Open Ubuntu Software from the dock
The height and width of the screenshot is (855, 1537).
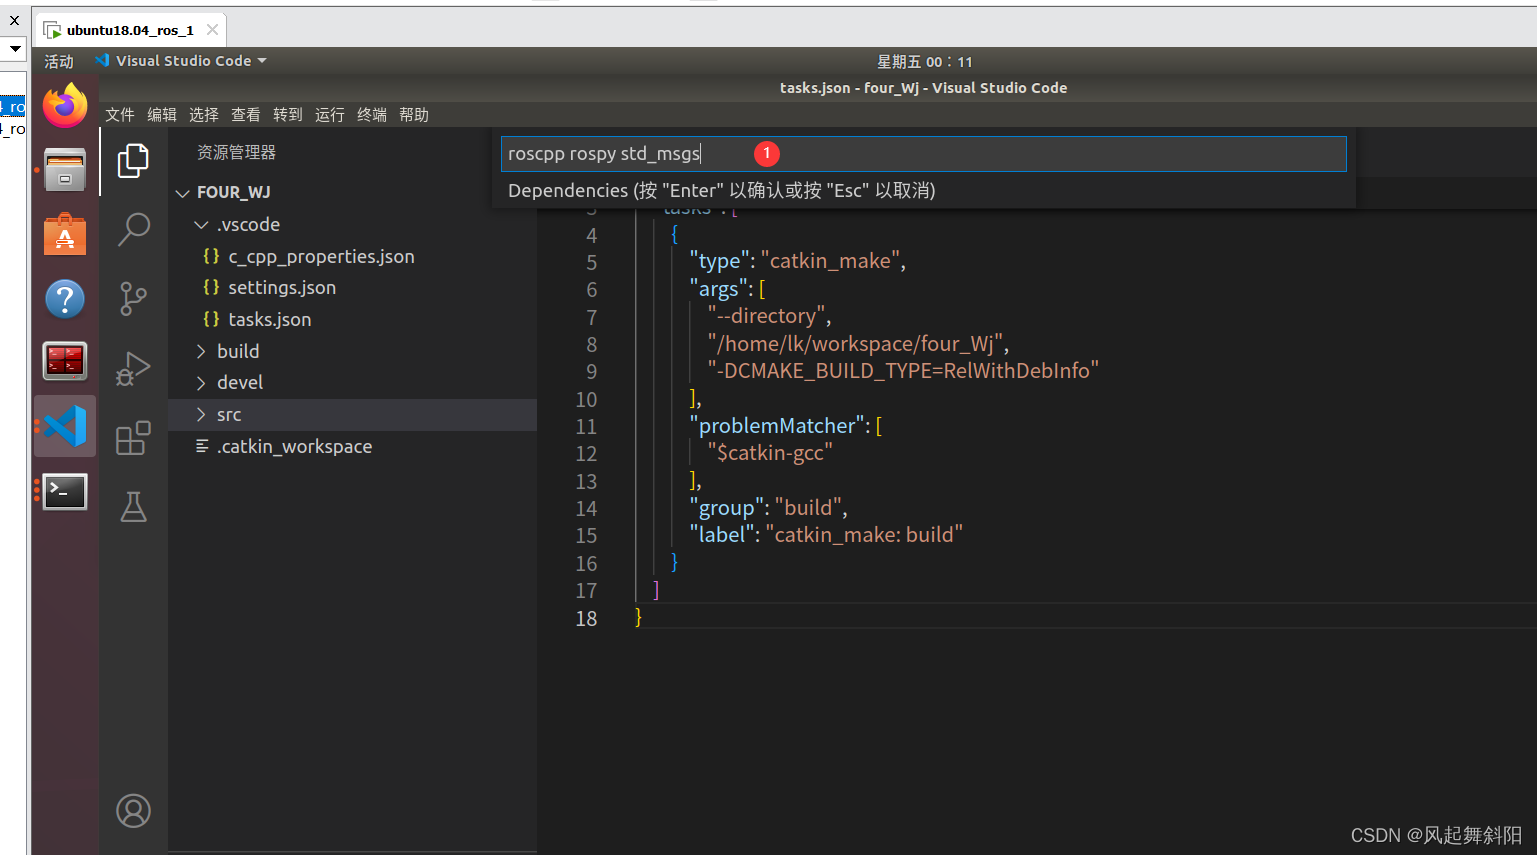[65, 235]
